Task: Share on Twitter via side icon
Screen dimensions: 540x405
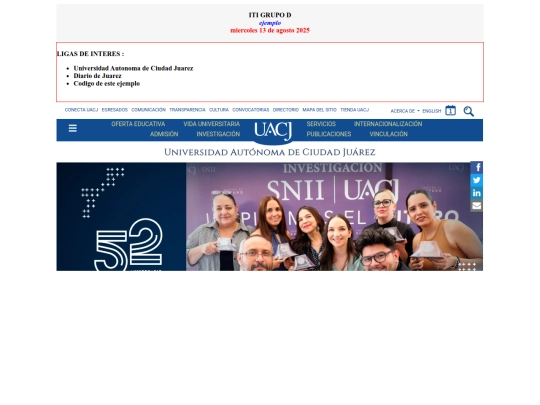Action: (477, 180)
